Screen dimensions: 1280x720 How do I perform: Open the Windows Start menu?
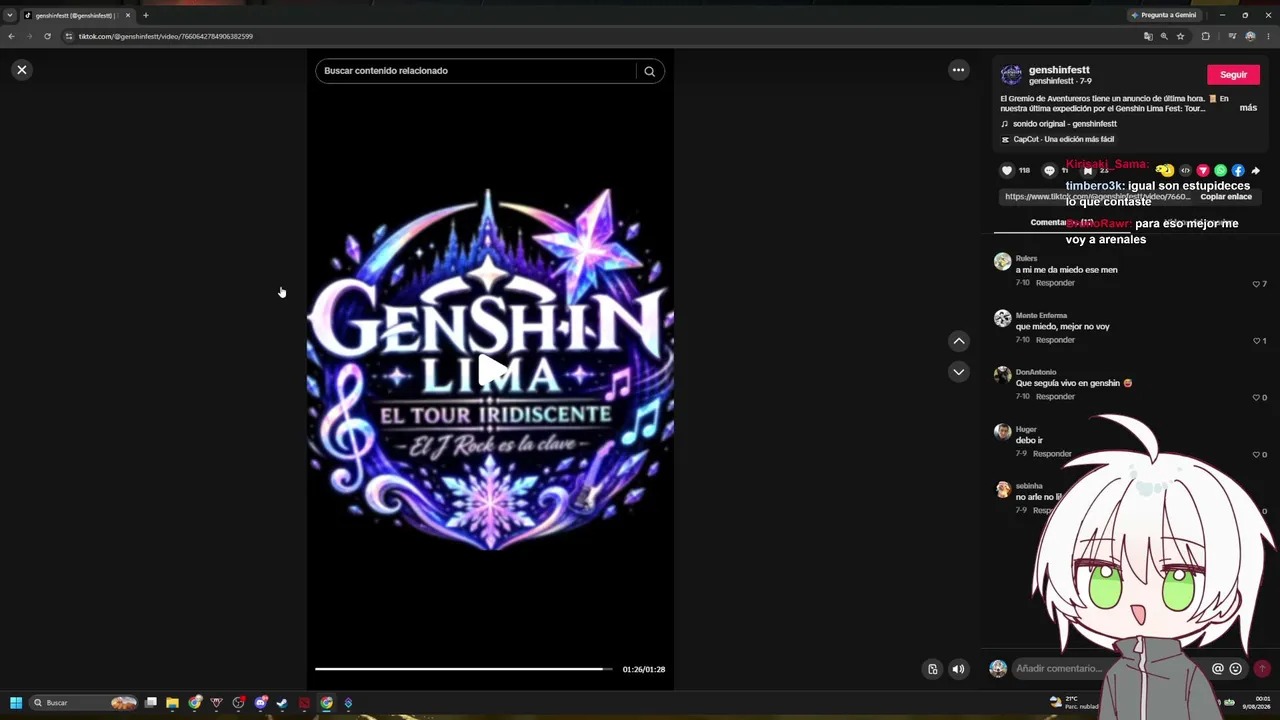tap(16, 703)
